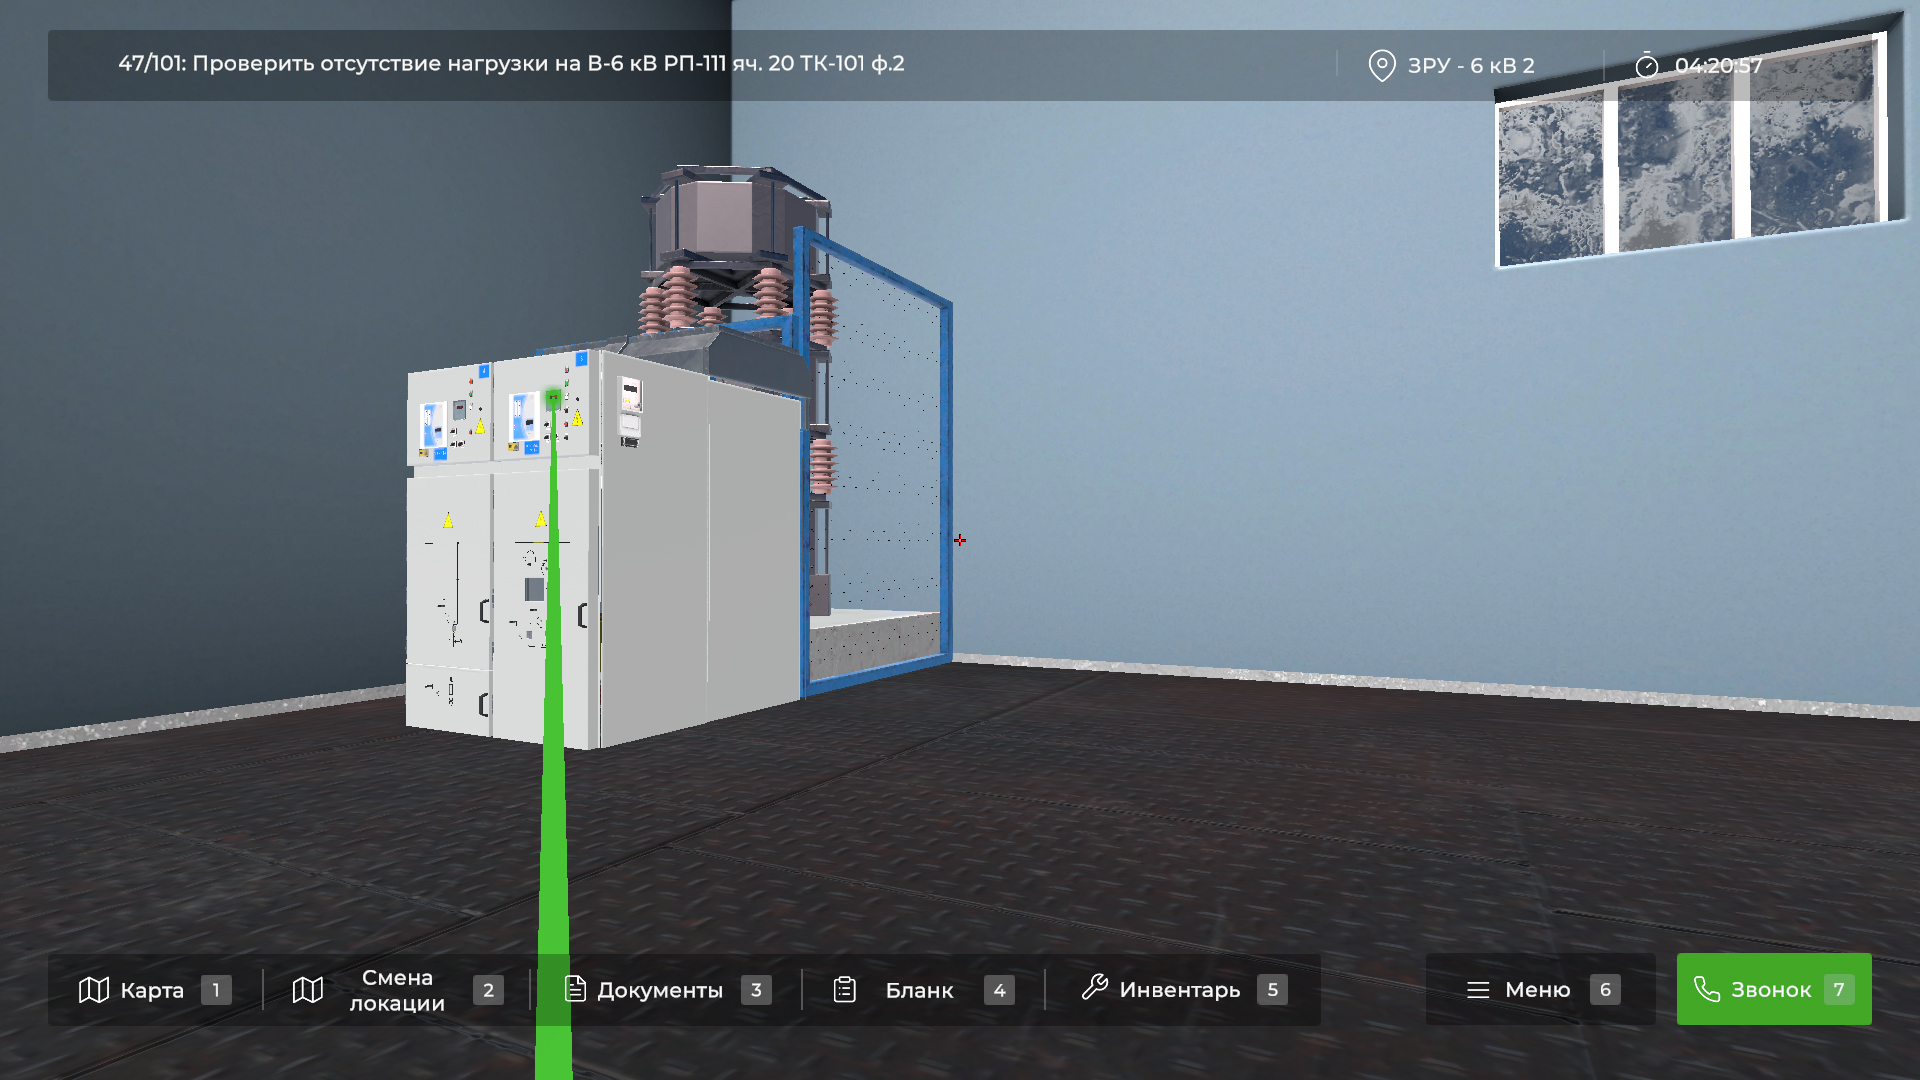
Task: Click the current task description text
Action: [x=511, y=64]
